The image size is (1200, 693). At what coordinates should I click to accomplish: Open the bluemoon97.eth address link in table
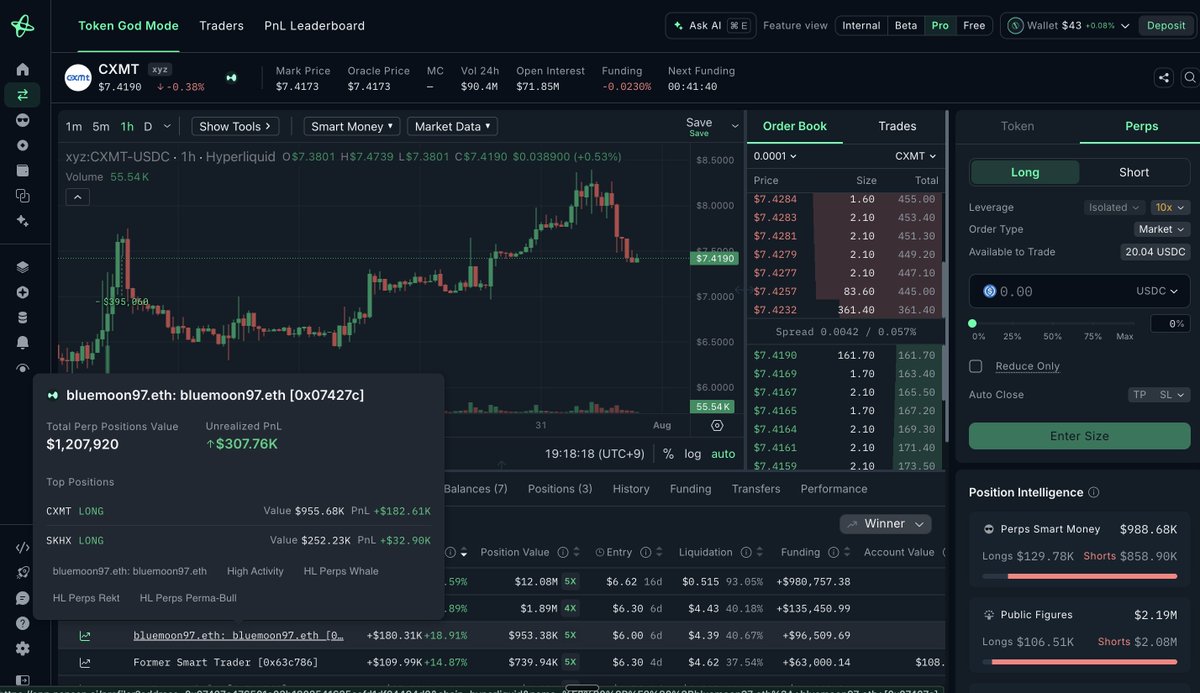(239, 635)
